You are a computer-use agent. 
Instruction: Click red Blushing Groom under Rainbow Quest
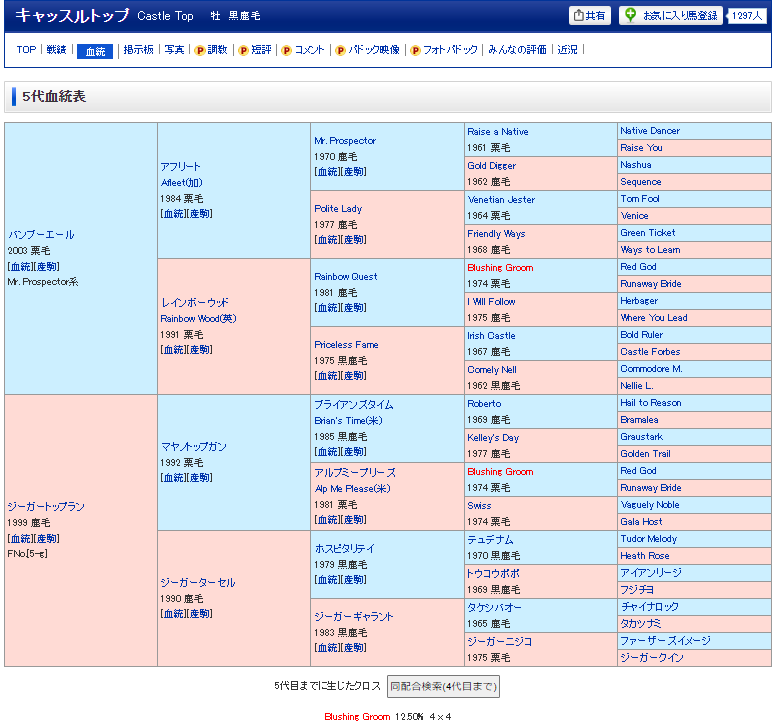coord(500,268)
